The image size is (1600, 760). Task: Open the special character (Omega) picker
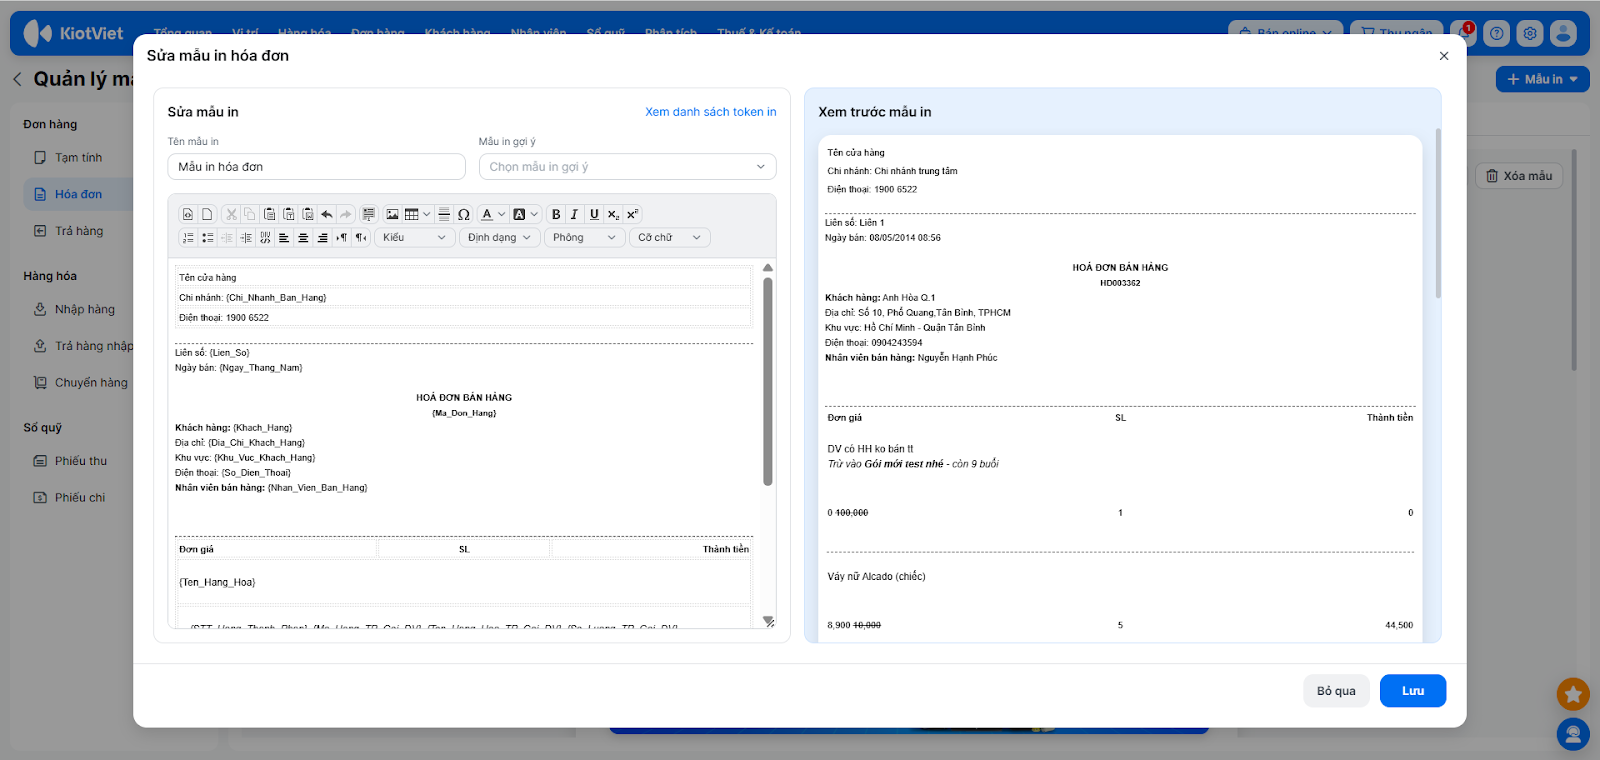464,214
